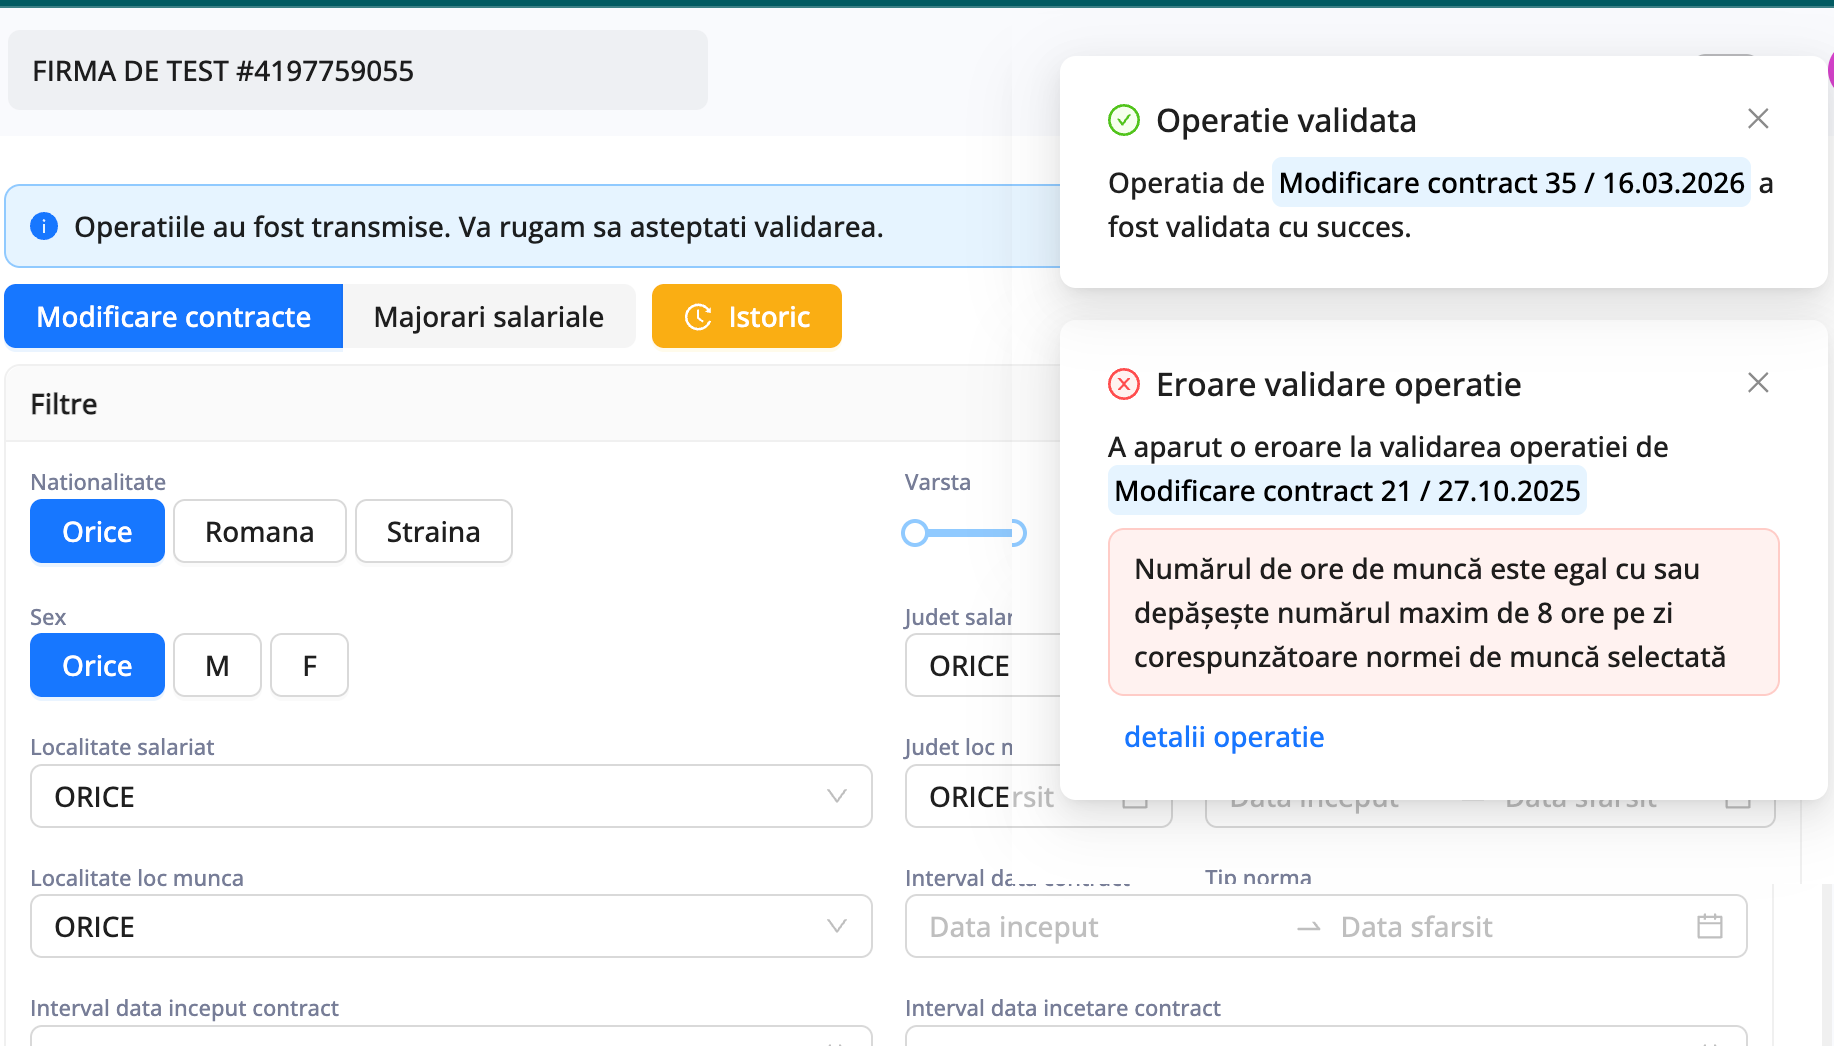Dismiss the Eroare validare operatie notification

1758,382
